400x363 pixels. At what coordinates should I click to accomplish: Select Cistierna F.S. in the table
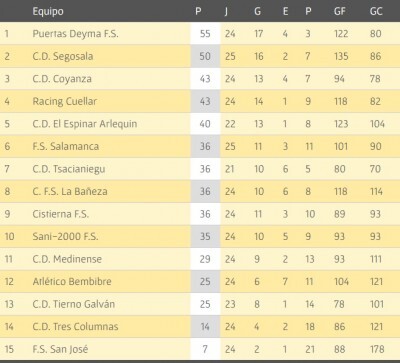tap(61, 214)
